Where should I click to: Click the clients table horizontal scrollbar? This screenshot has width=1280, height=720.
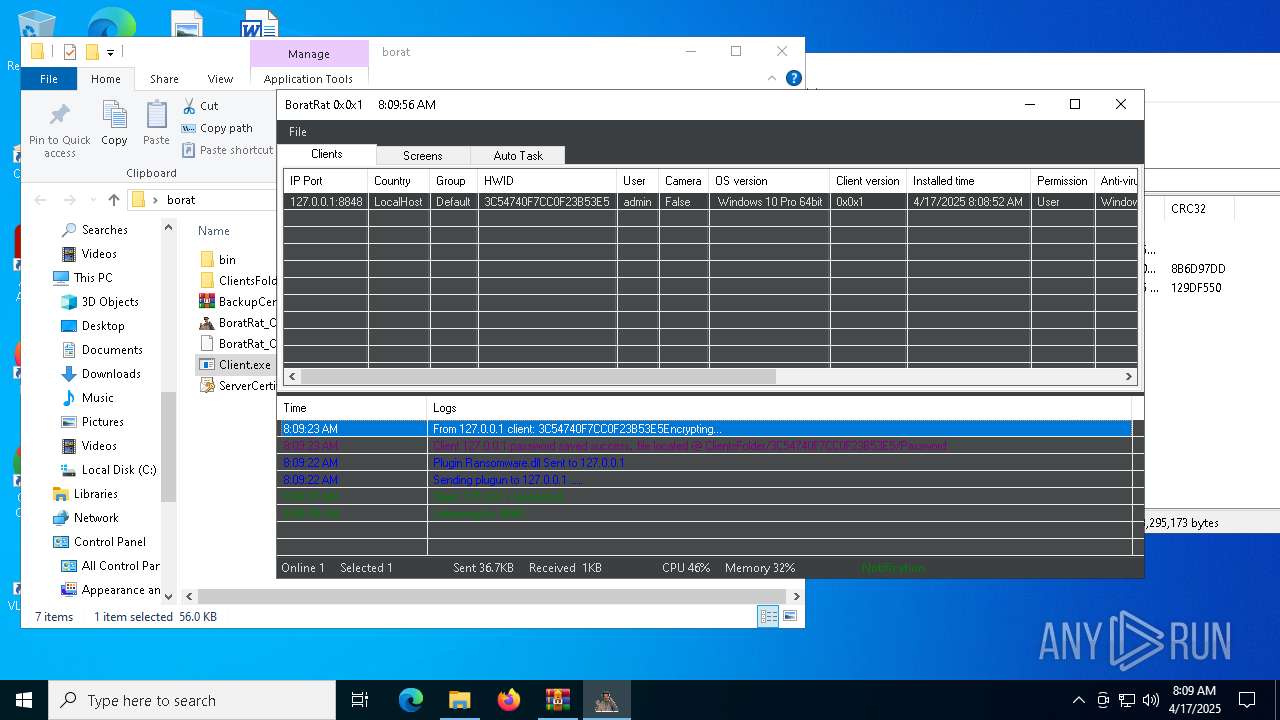click(x=538, y=377)
